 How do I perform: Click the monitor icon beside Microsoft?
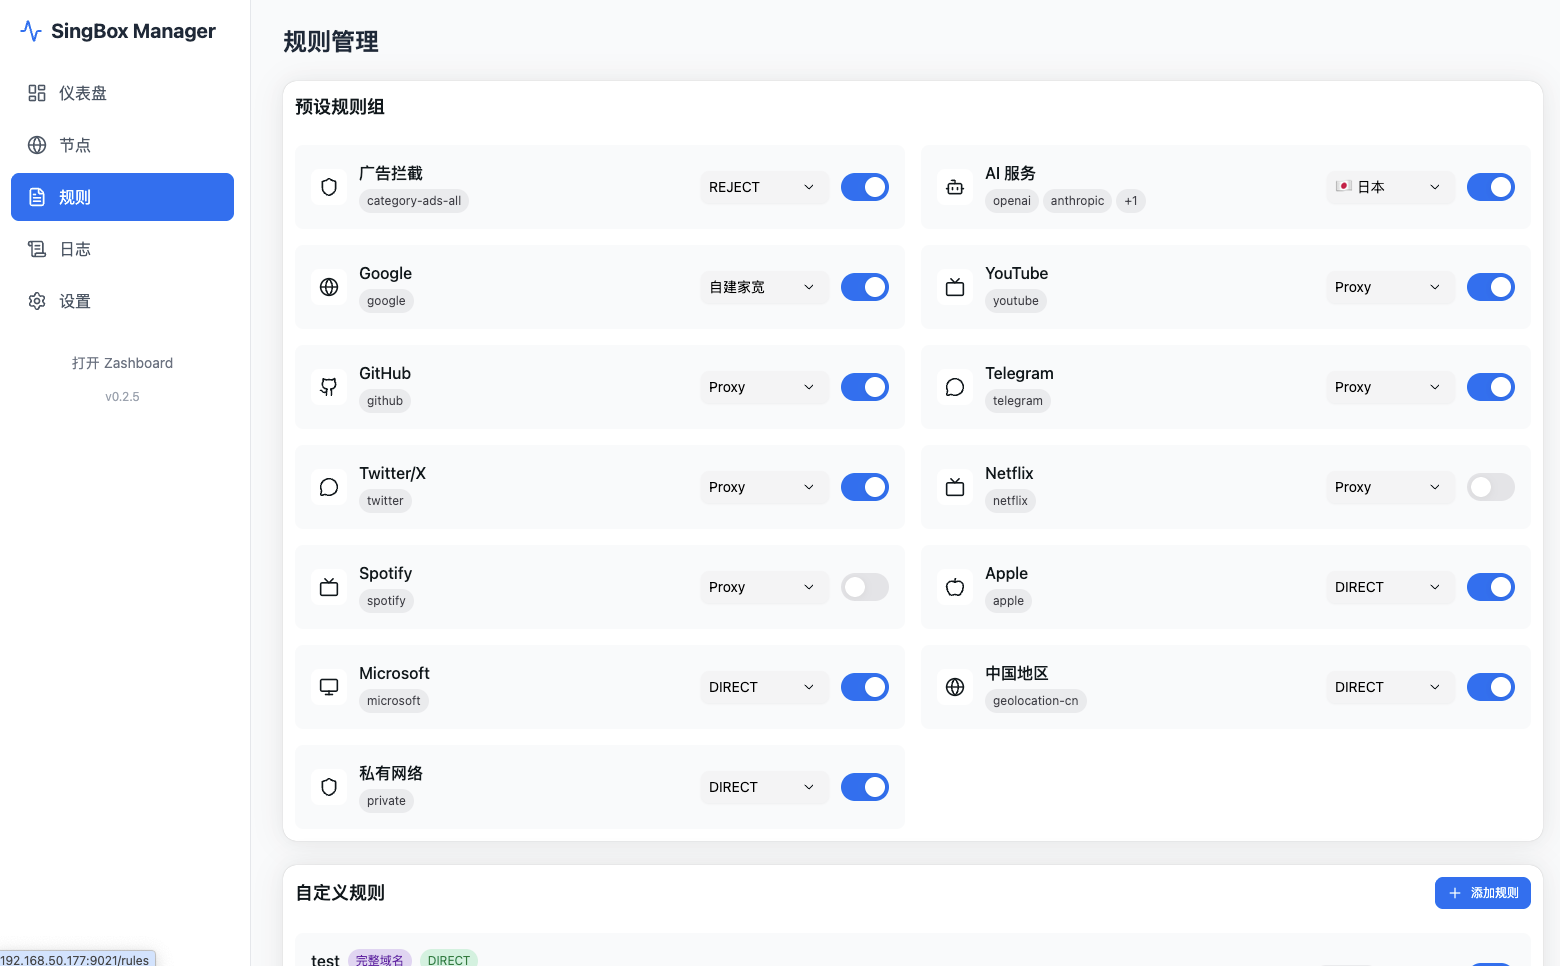coord(329,687)
